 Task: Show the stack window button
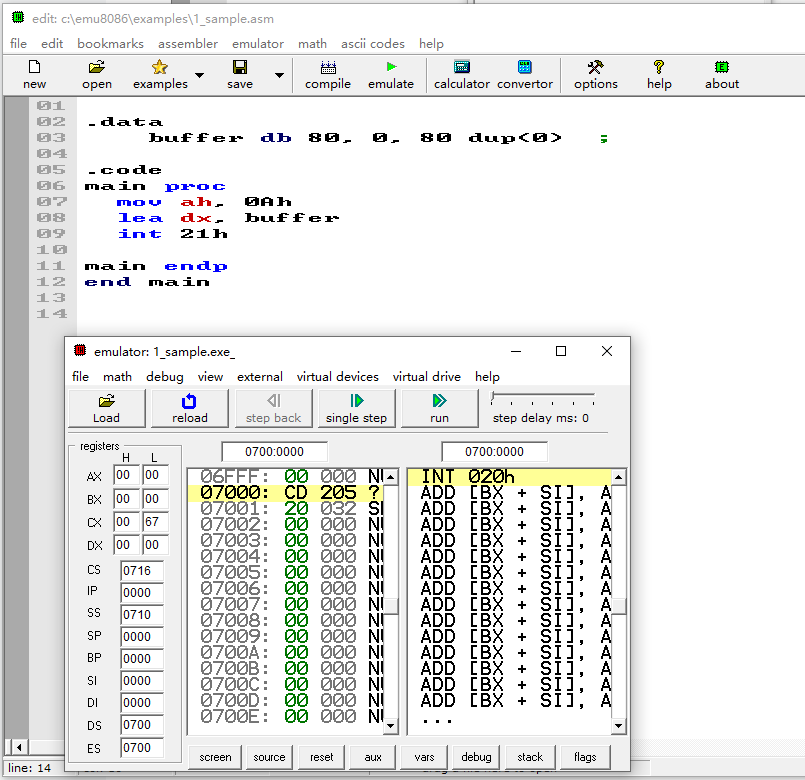[531, 757]
